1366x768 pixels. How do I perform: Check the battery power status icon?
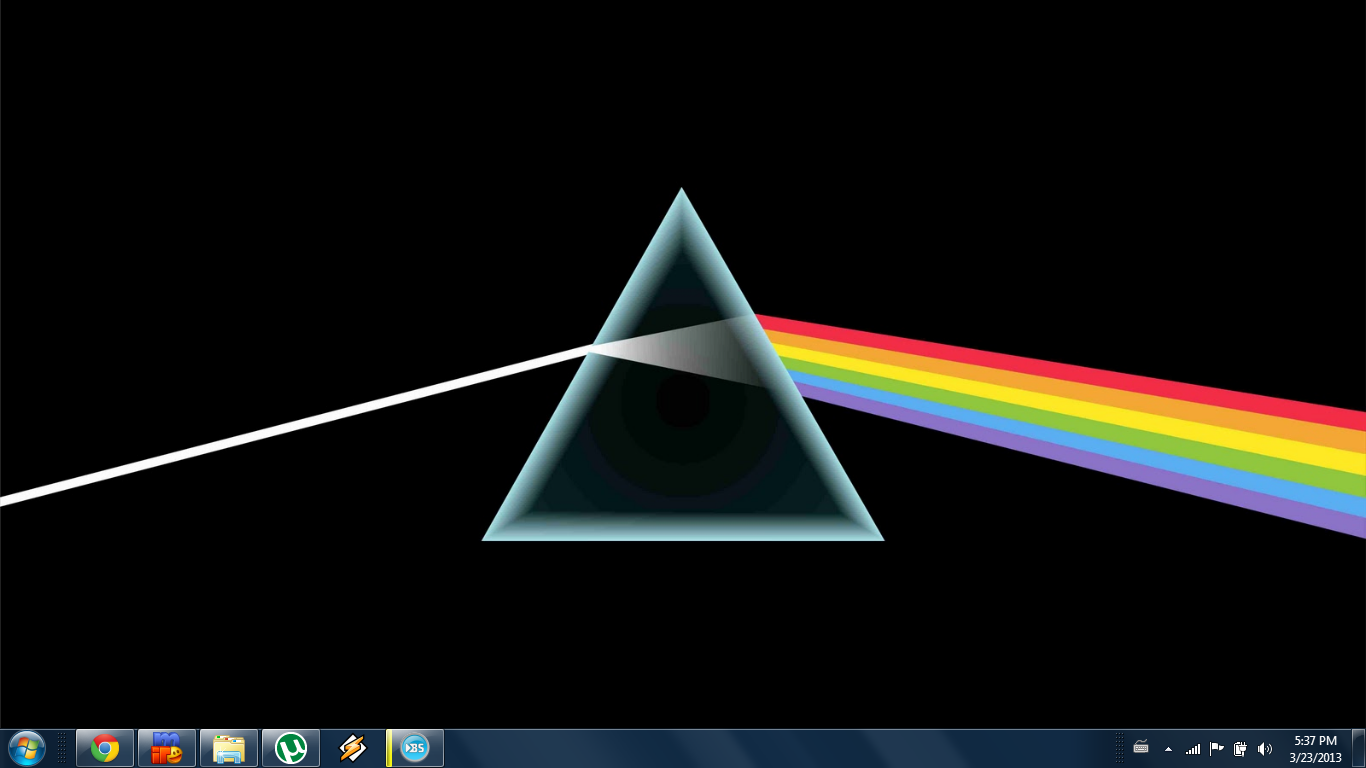(x=1241, y=748)
